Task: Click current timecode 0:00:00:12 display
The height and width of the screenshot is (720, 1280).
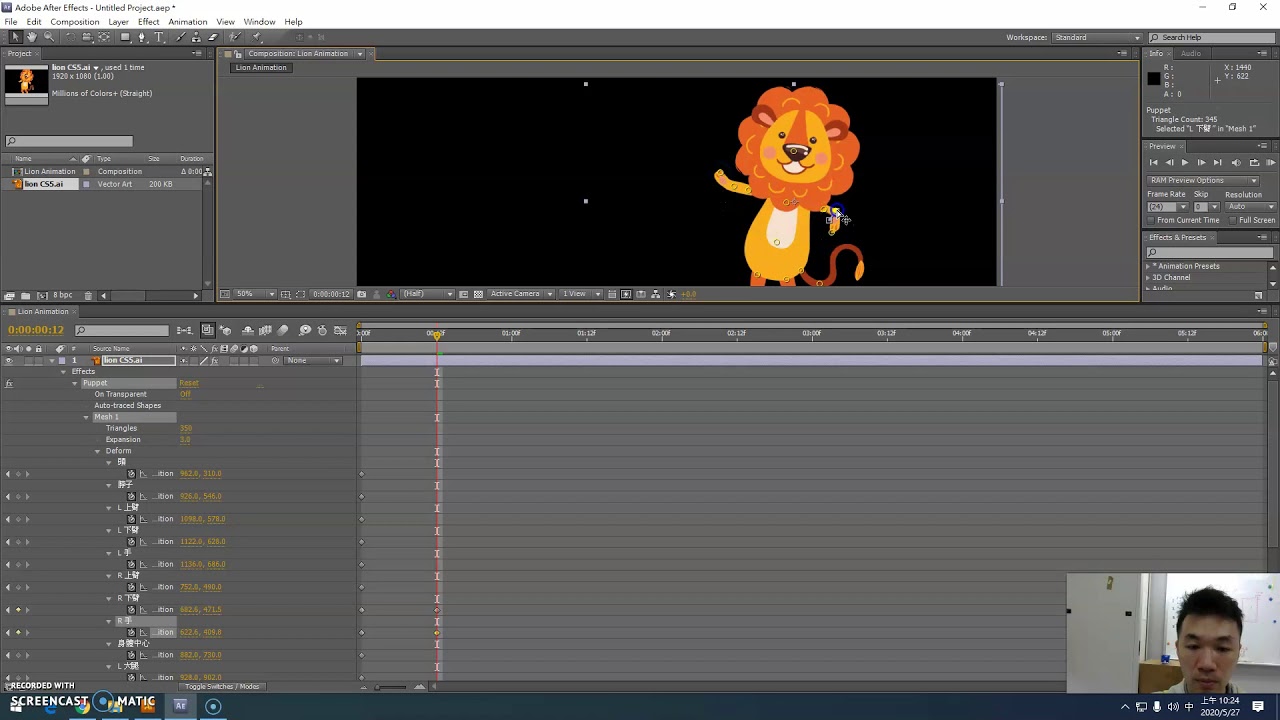Action: click(x=36, y=330)
